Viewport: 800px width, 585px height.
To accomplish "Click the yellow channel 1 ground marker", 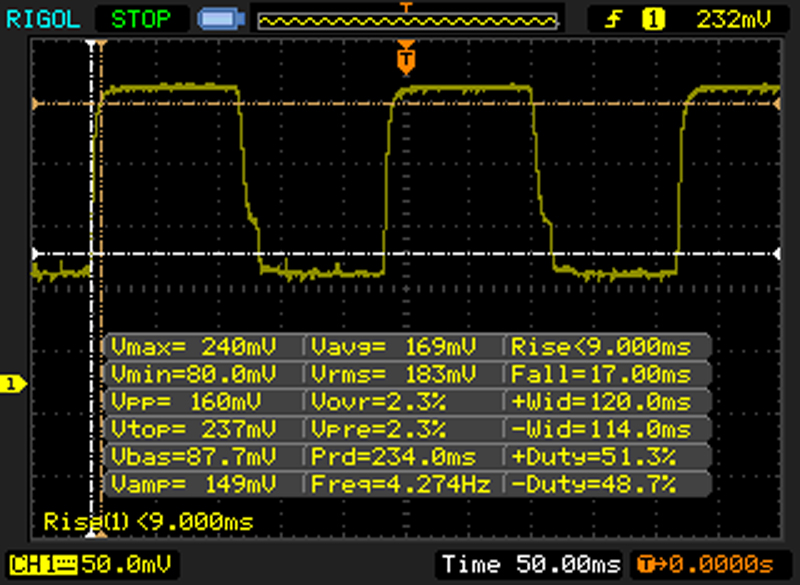I will click(12, 384).
